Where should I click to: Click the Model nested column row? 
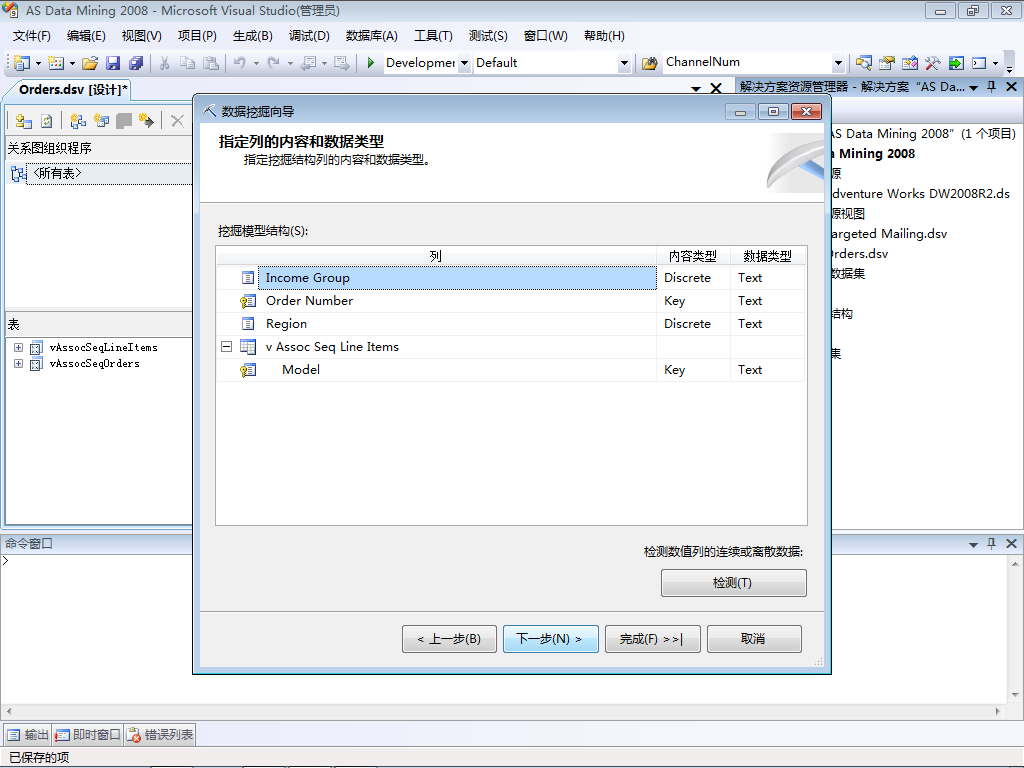tap(457, 370)
